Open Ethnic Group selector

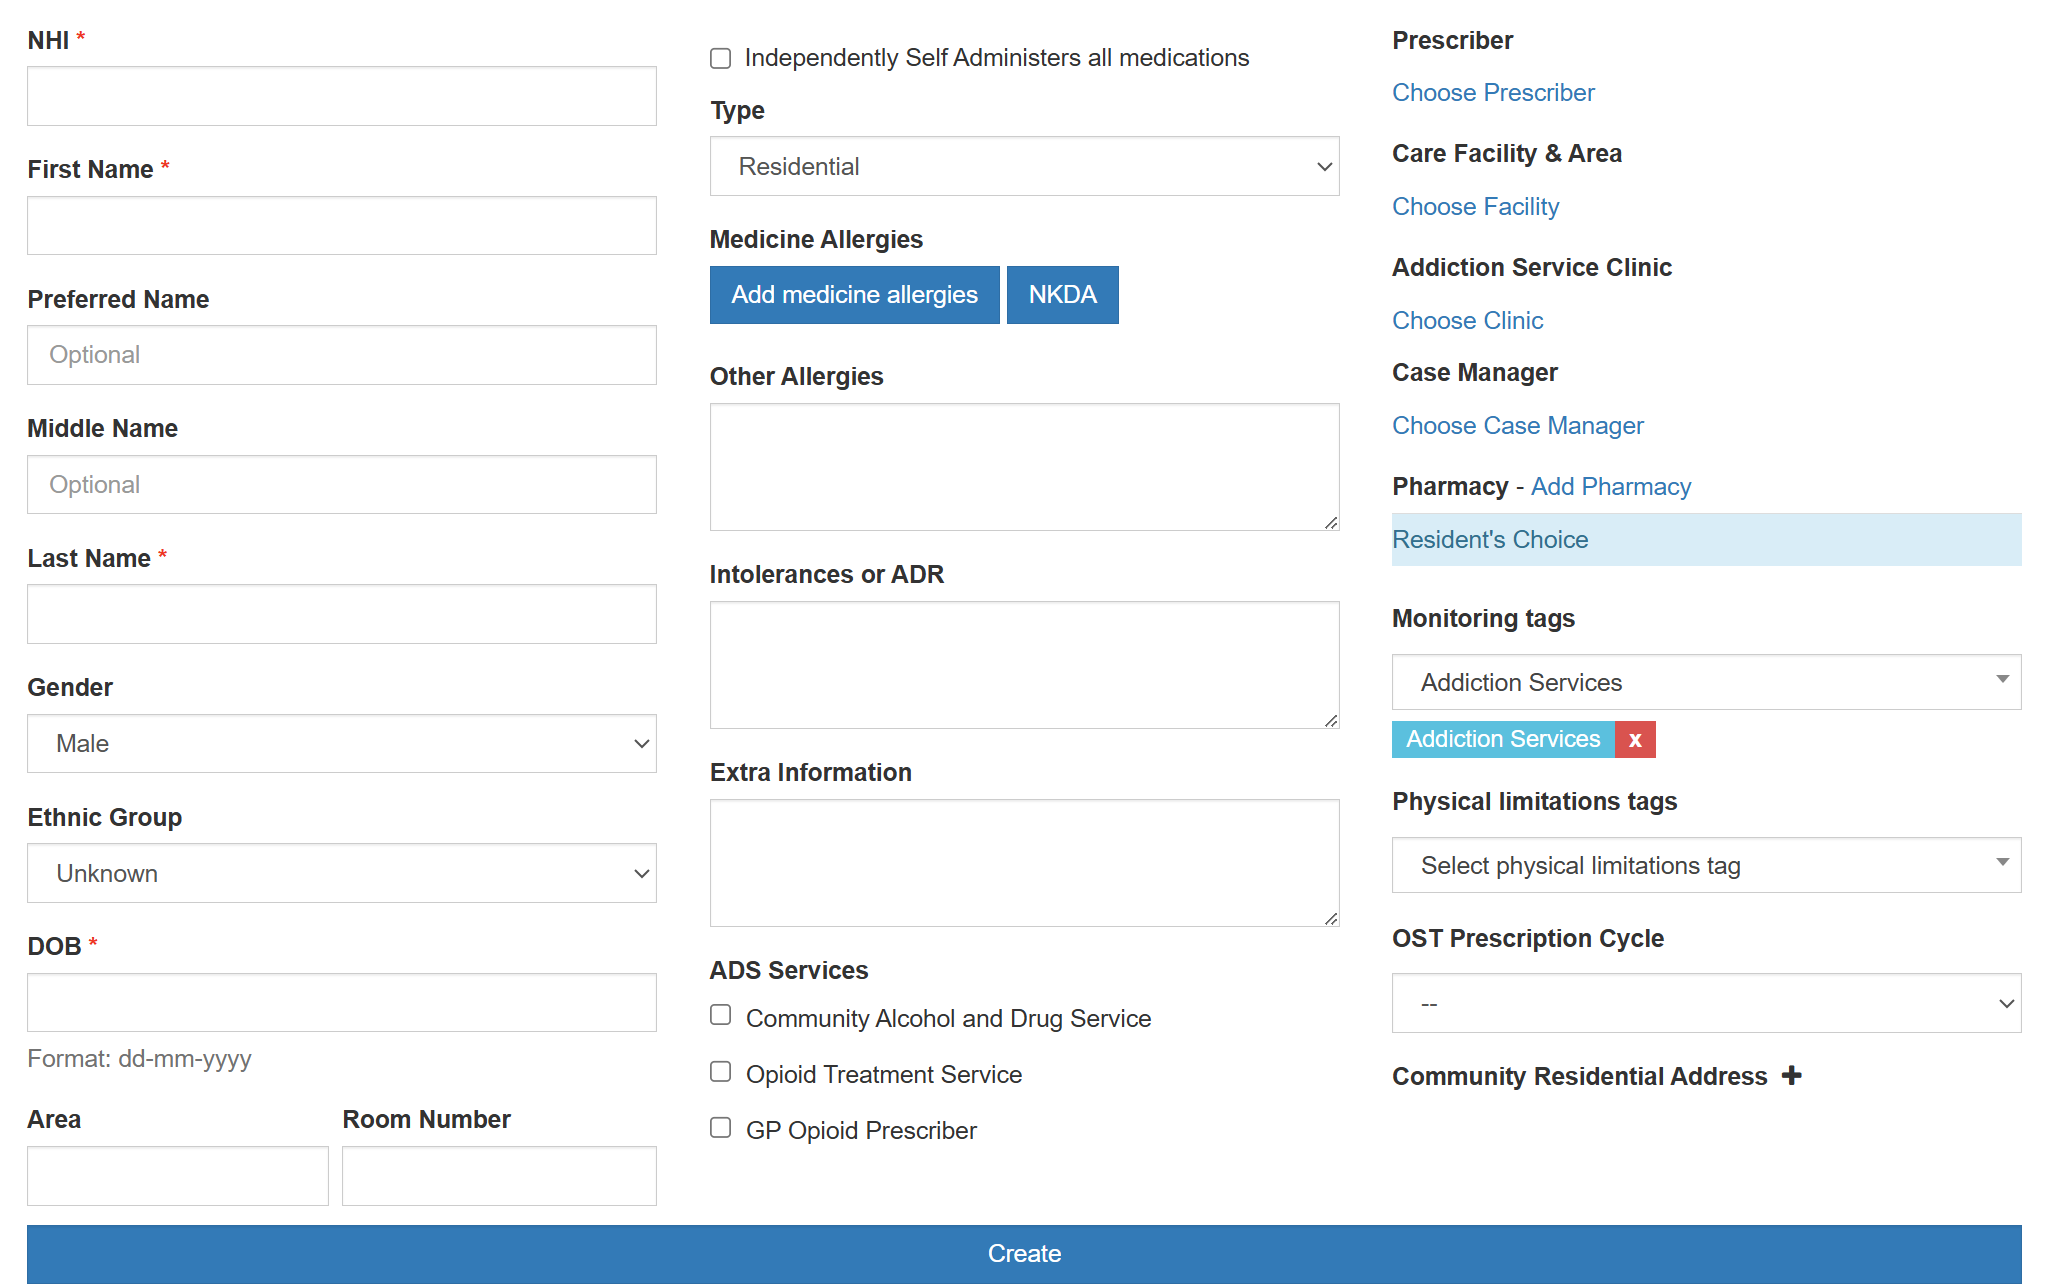point(341,874)
